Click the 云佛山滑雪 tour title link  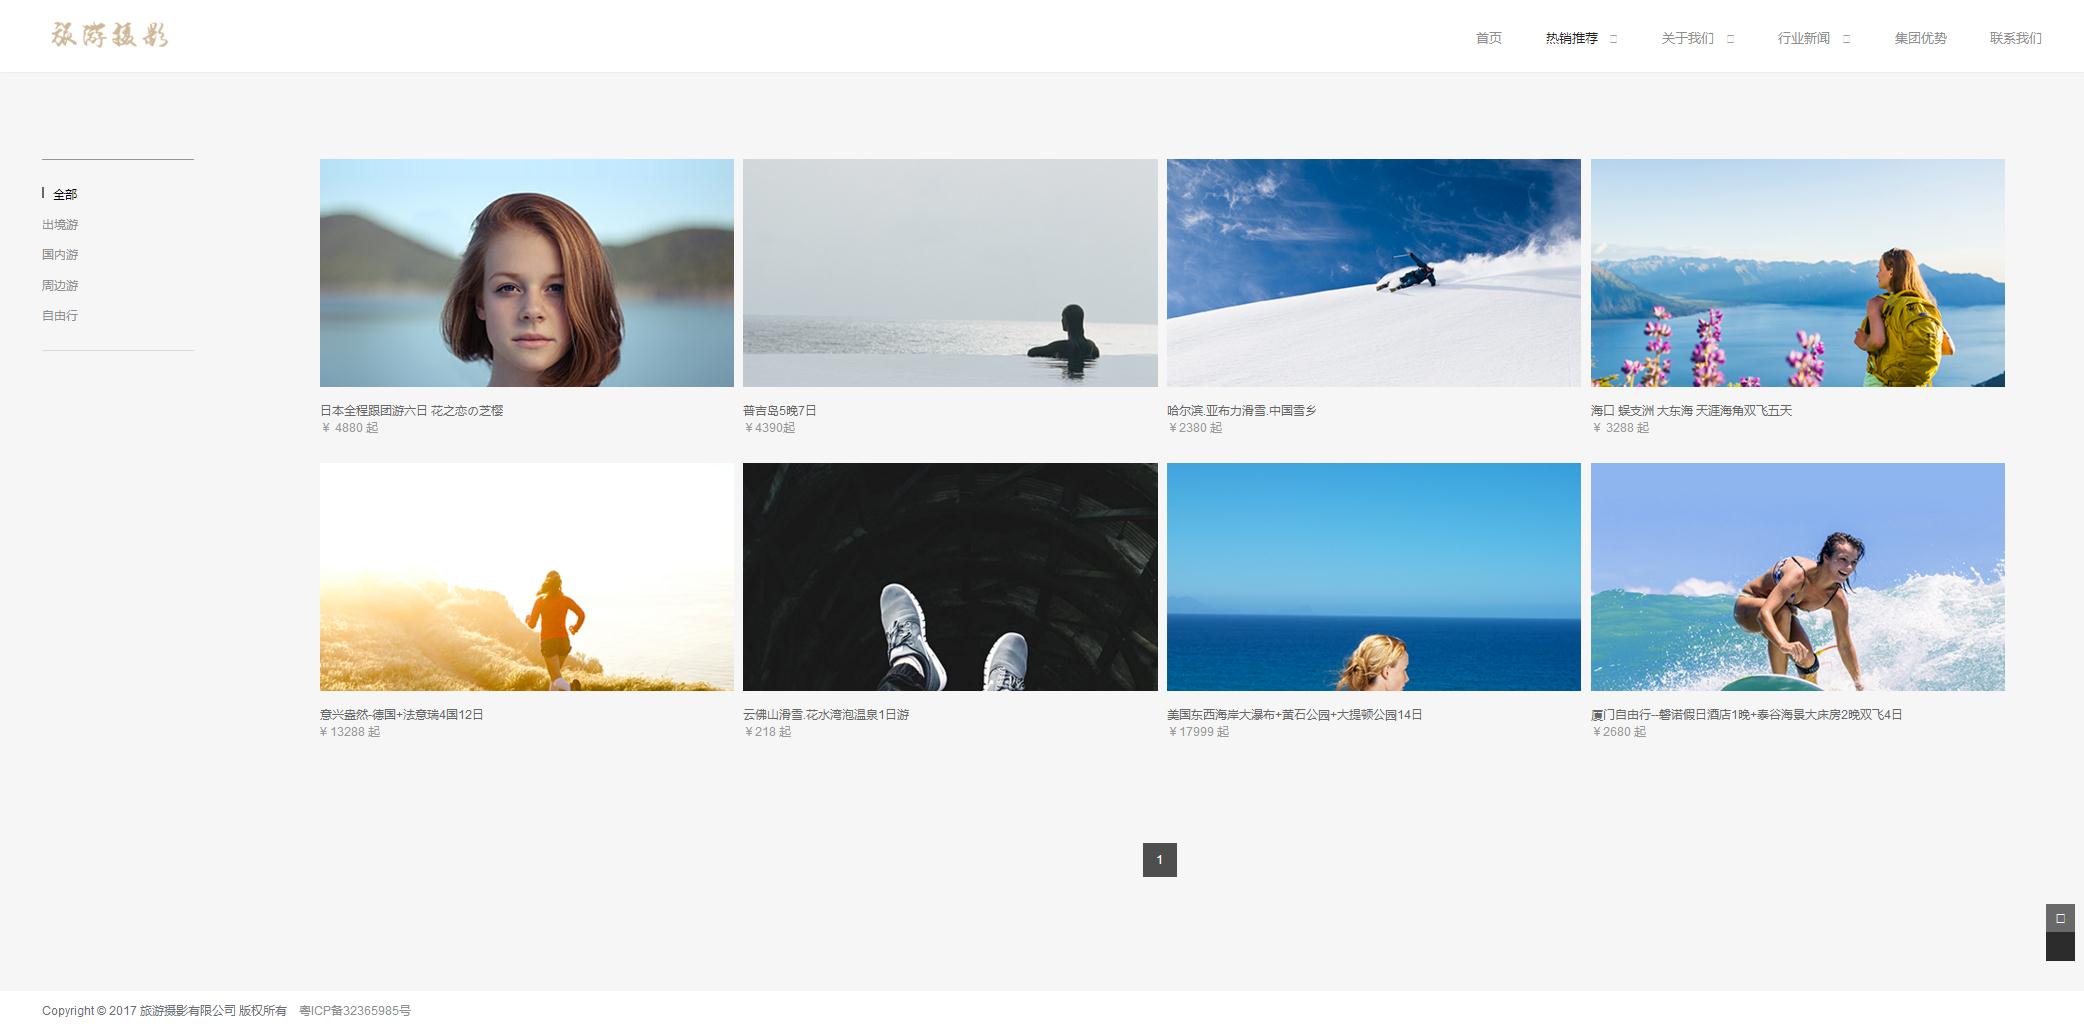point(826,714)
